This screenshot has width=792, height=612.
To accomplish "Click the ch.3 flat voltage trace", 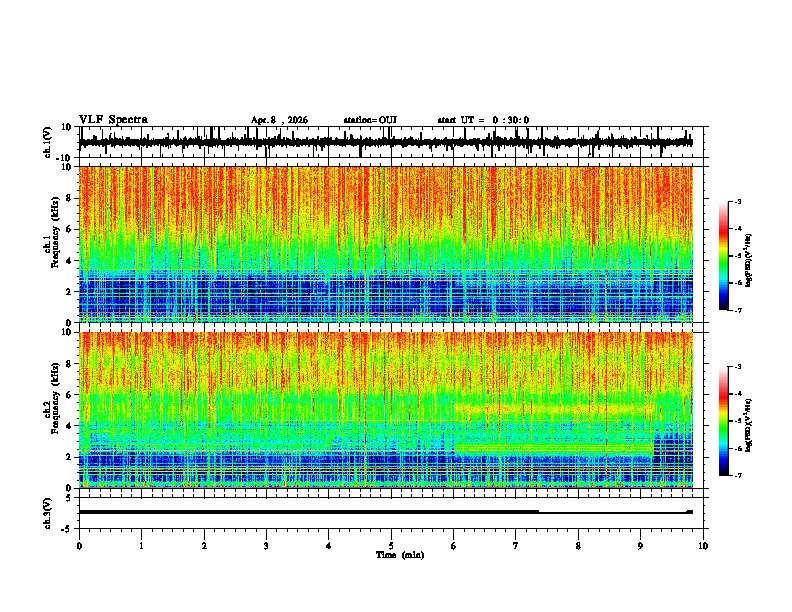I will point(386,512).
